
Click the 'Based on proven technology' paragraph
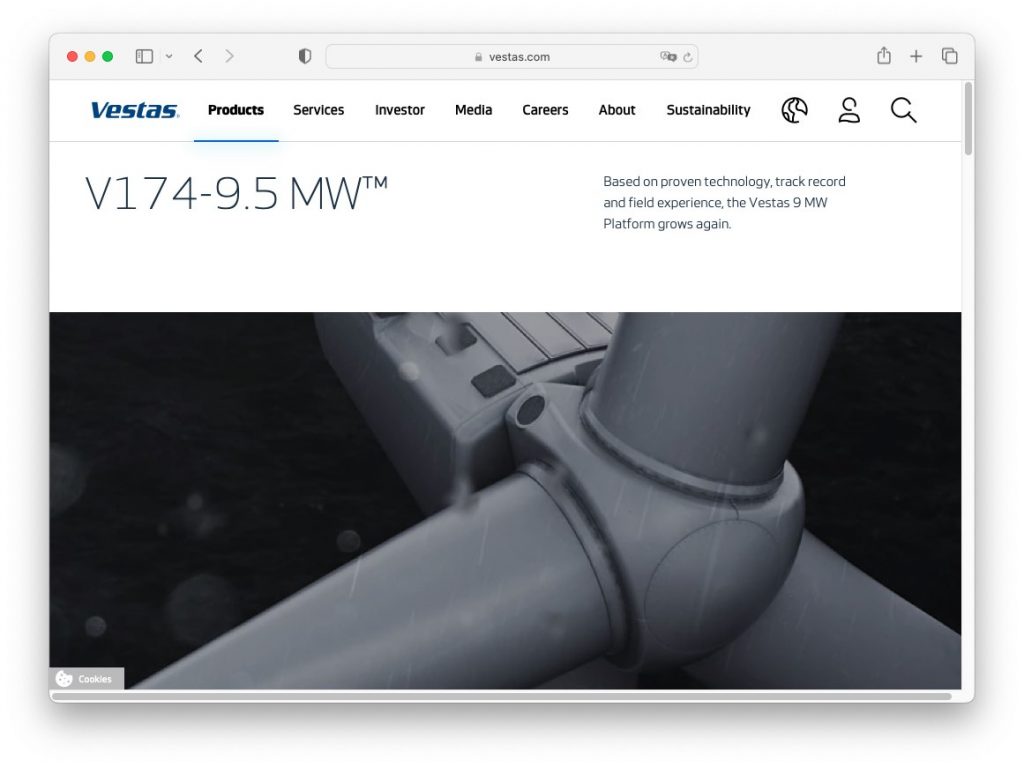(724, 202)
